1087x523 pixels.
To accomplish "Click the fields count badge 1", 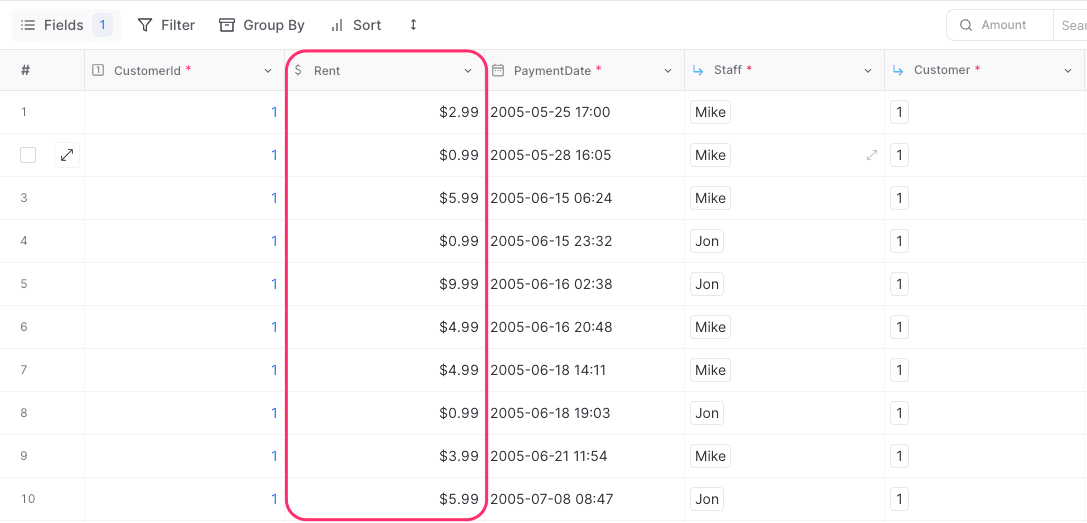I will coord(102,26).
